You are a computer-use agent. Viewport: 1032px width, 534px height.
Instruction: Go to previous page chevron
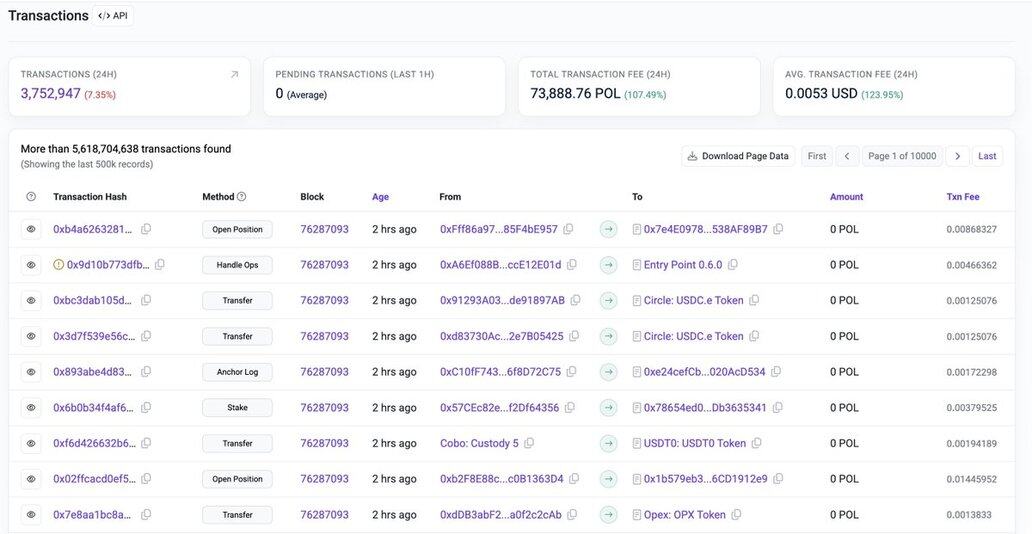click(847, 156)
